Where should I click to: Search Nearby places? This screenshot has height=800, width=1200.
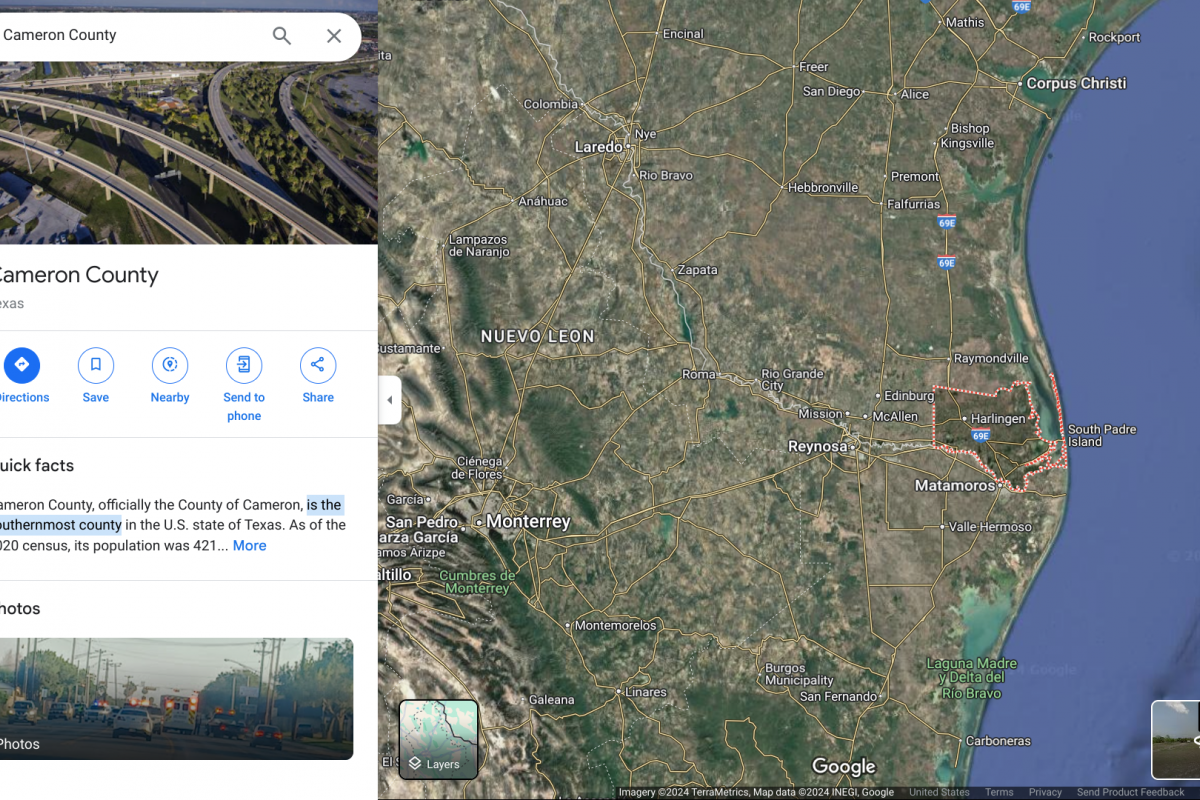(170, 377)
